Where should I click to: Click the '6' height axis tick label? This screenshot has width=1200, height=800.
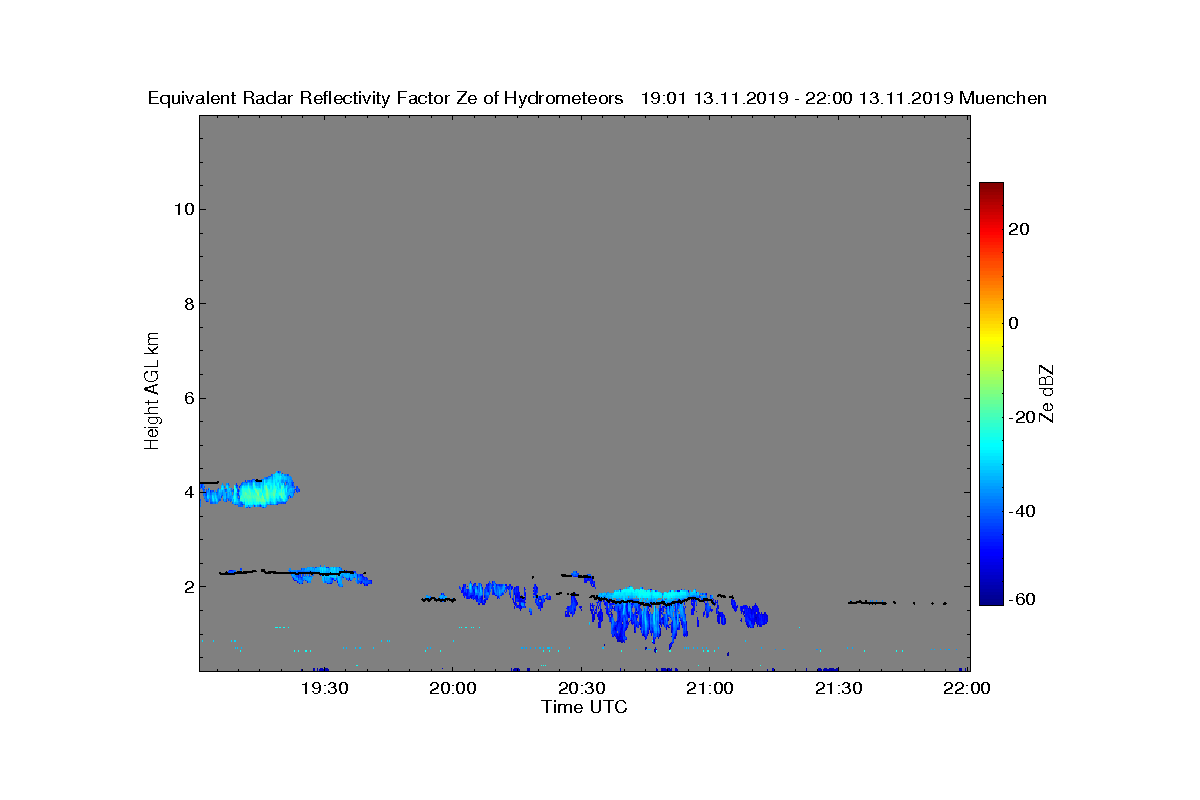187,398
